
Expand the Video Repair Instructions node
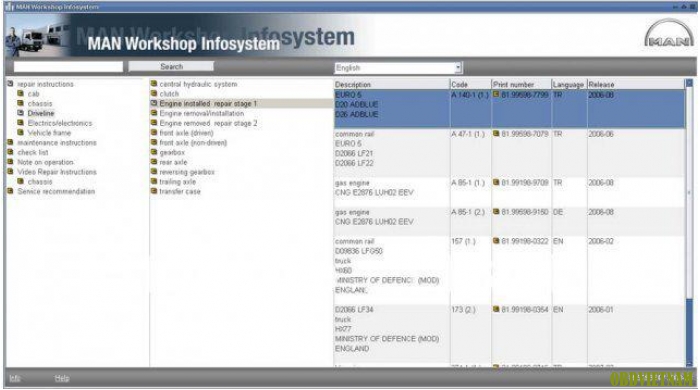pyautogui.click(x=10, y=171)
